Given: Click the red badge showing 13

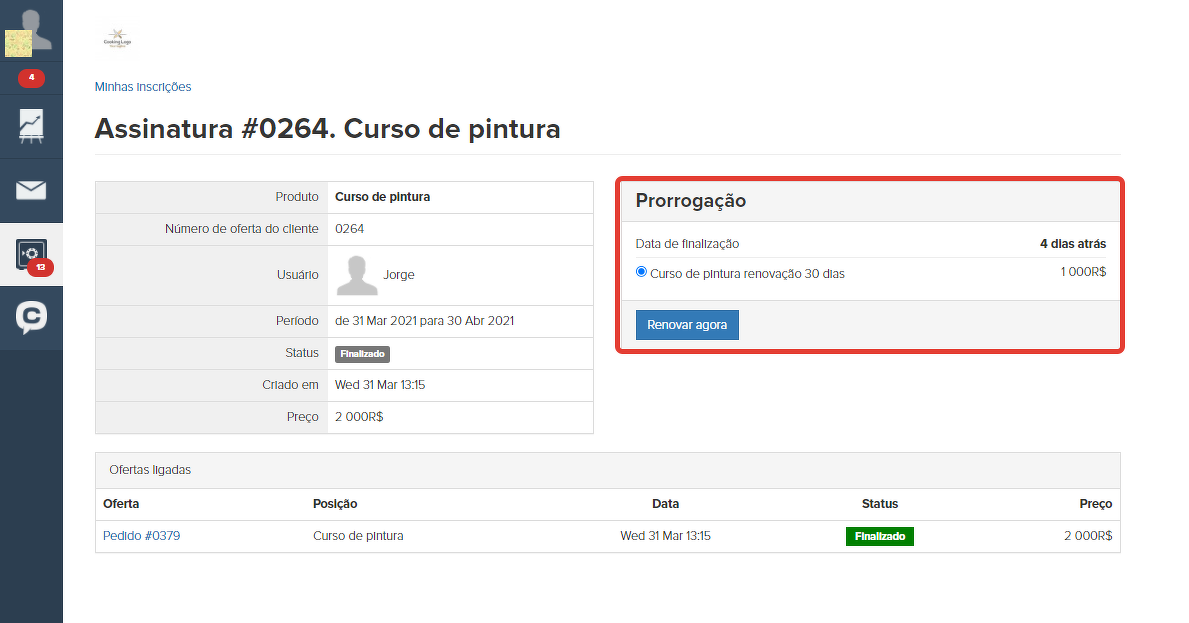Looking at the screenshot, I should click(x=41, y=267).
